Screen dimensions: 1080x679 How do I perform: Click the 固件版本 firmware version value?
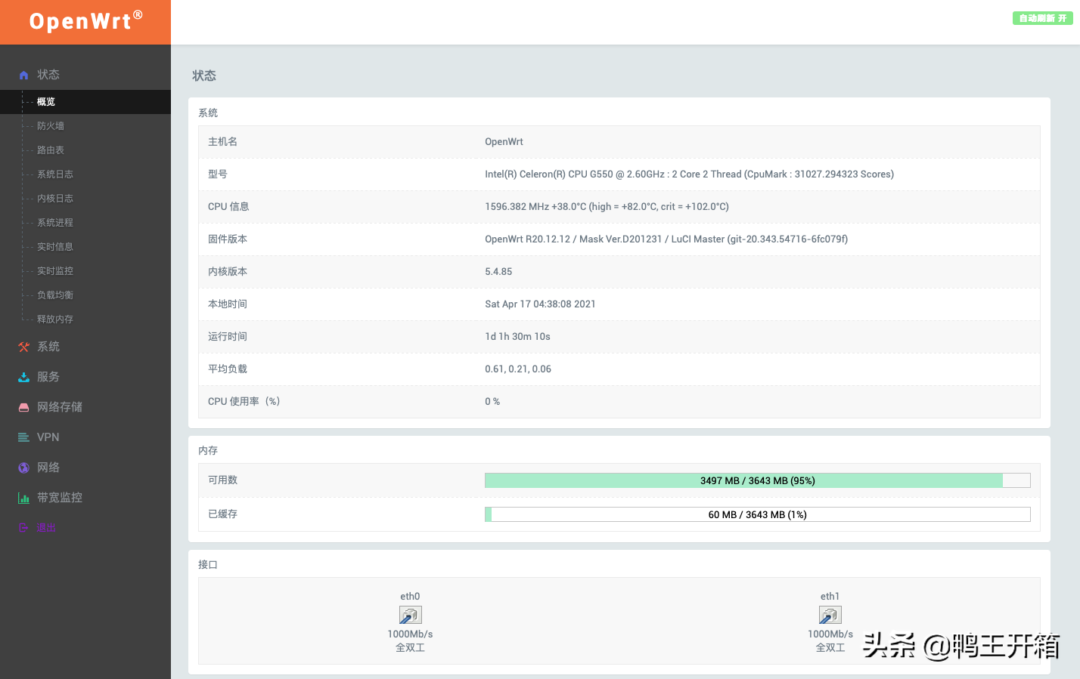click(666, 239)
